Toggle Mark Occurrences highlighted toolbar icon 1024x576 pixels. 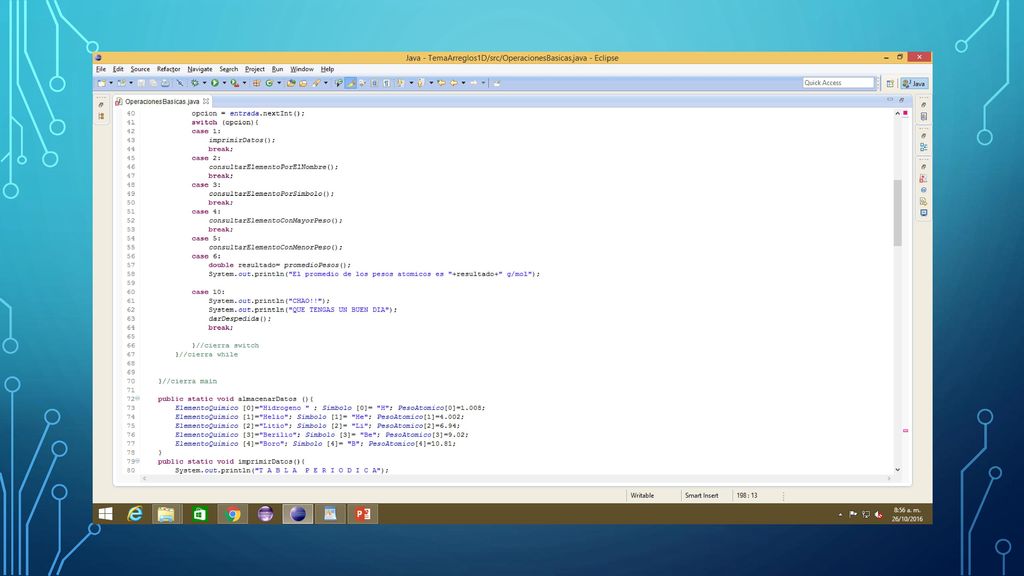click(x=350, y=83)
